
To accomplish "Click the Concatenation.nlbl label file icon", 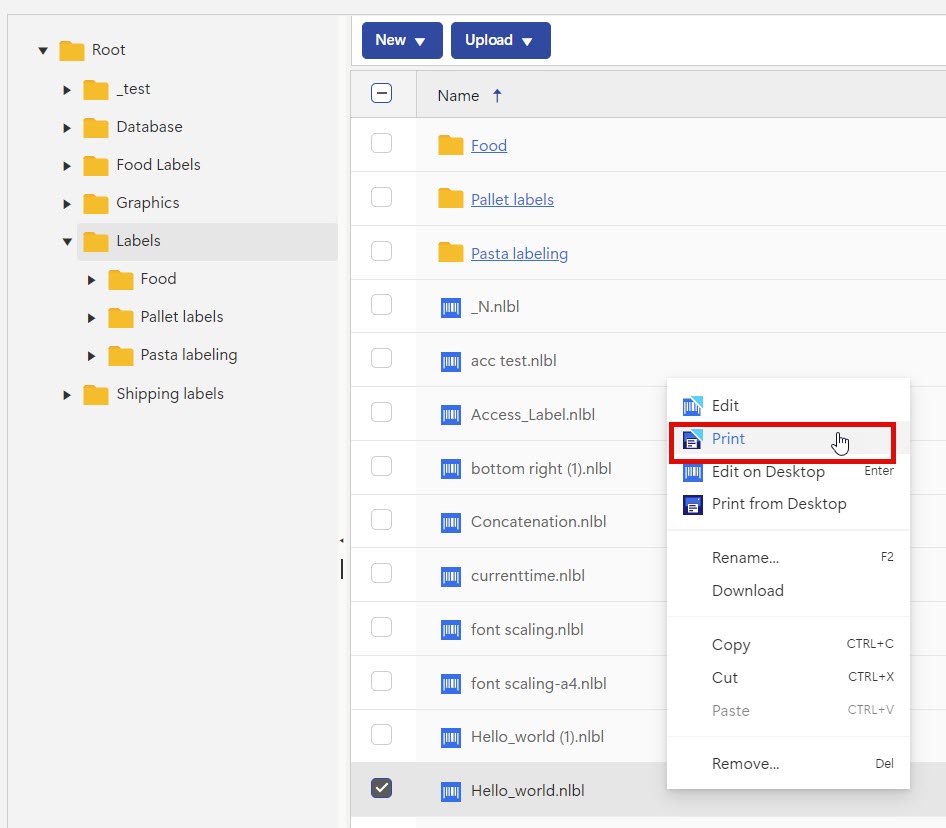I will [x=451, y=522].
